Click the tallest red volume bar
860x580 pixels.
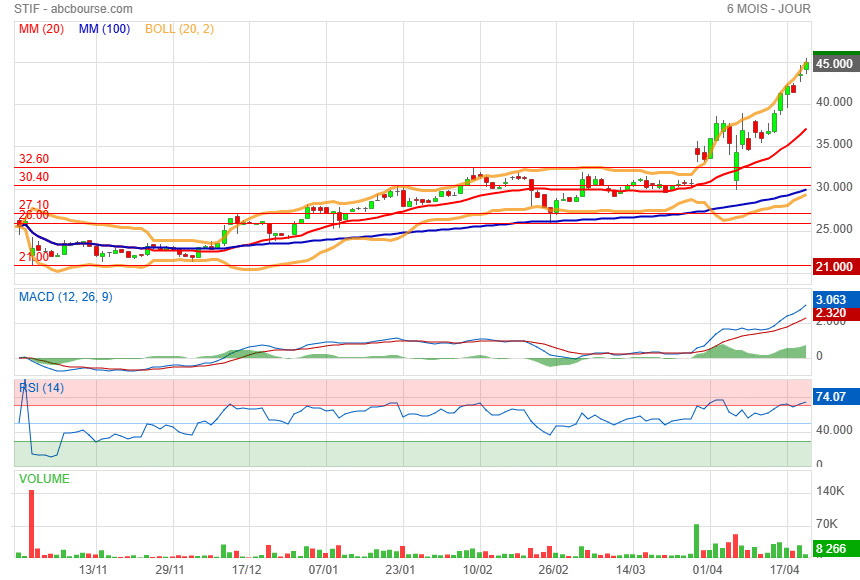(x=31, y=524)
